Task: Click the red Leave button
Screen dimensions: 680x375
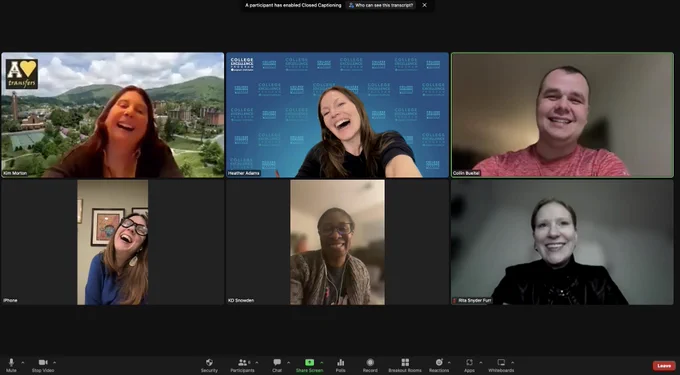Action: coord(664,366)
